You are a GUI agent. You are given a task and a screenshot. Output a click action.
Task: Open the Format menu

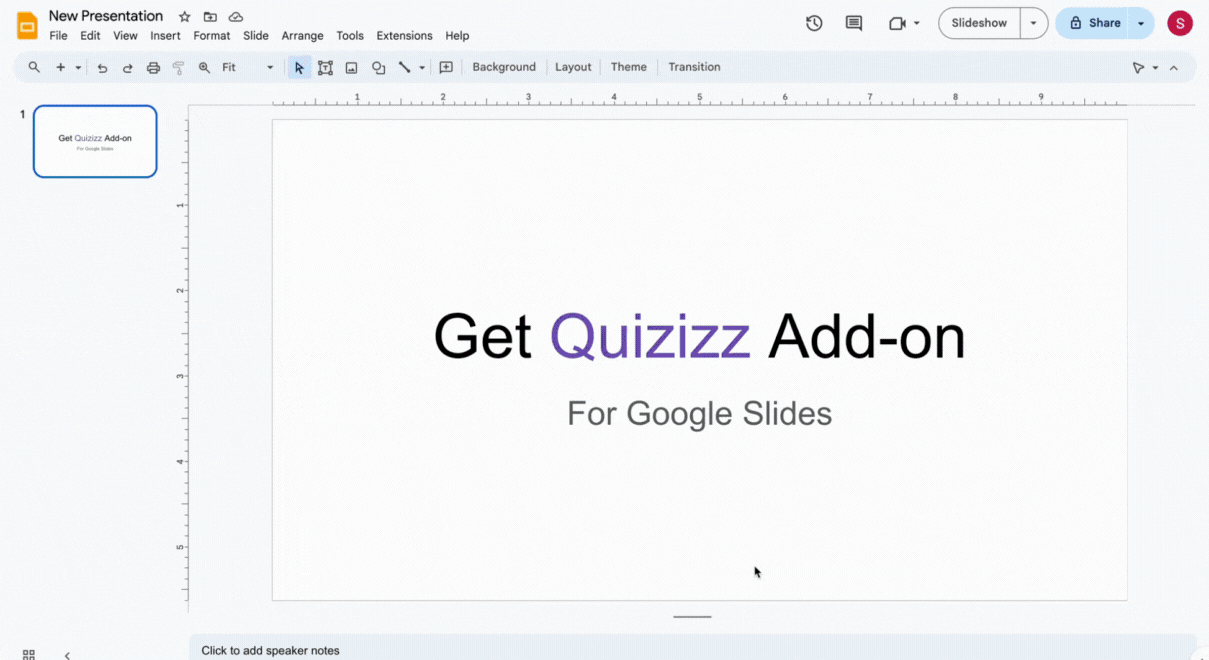tap(212, 36)
